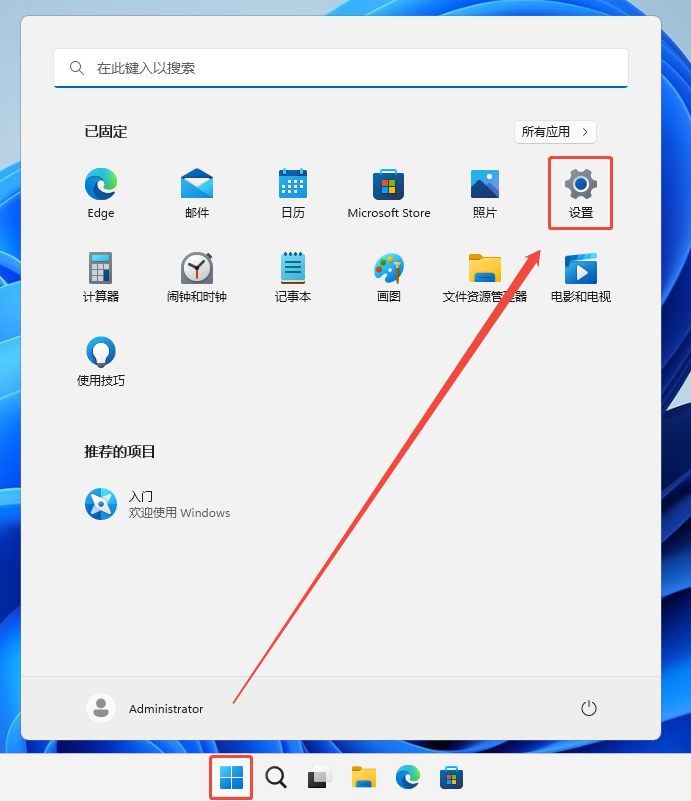The image size is (691, 801).
Task: Open the 画图 Paint app
Action: [x=389, y=277]
